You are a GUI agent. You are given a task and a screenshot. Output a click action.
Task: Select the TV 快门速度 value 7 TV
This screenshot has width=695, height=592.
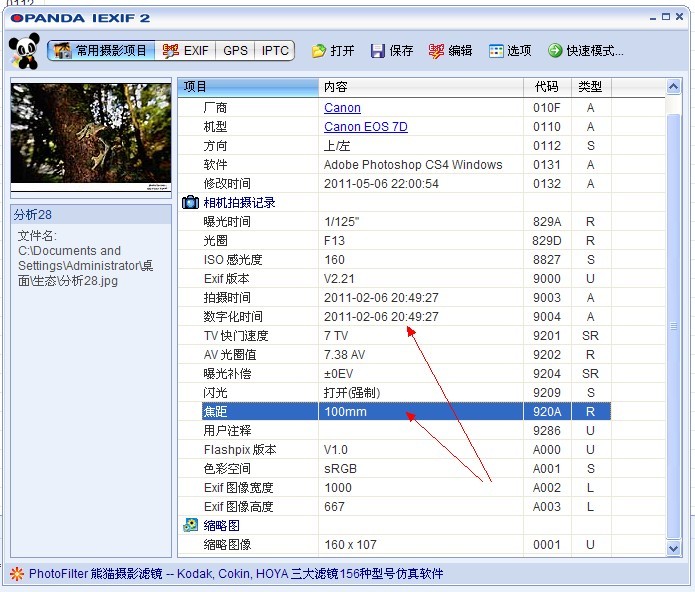336,336
